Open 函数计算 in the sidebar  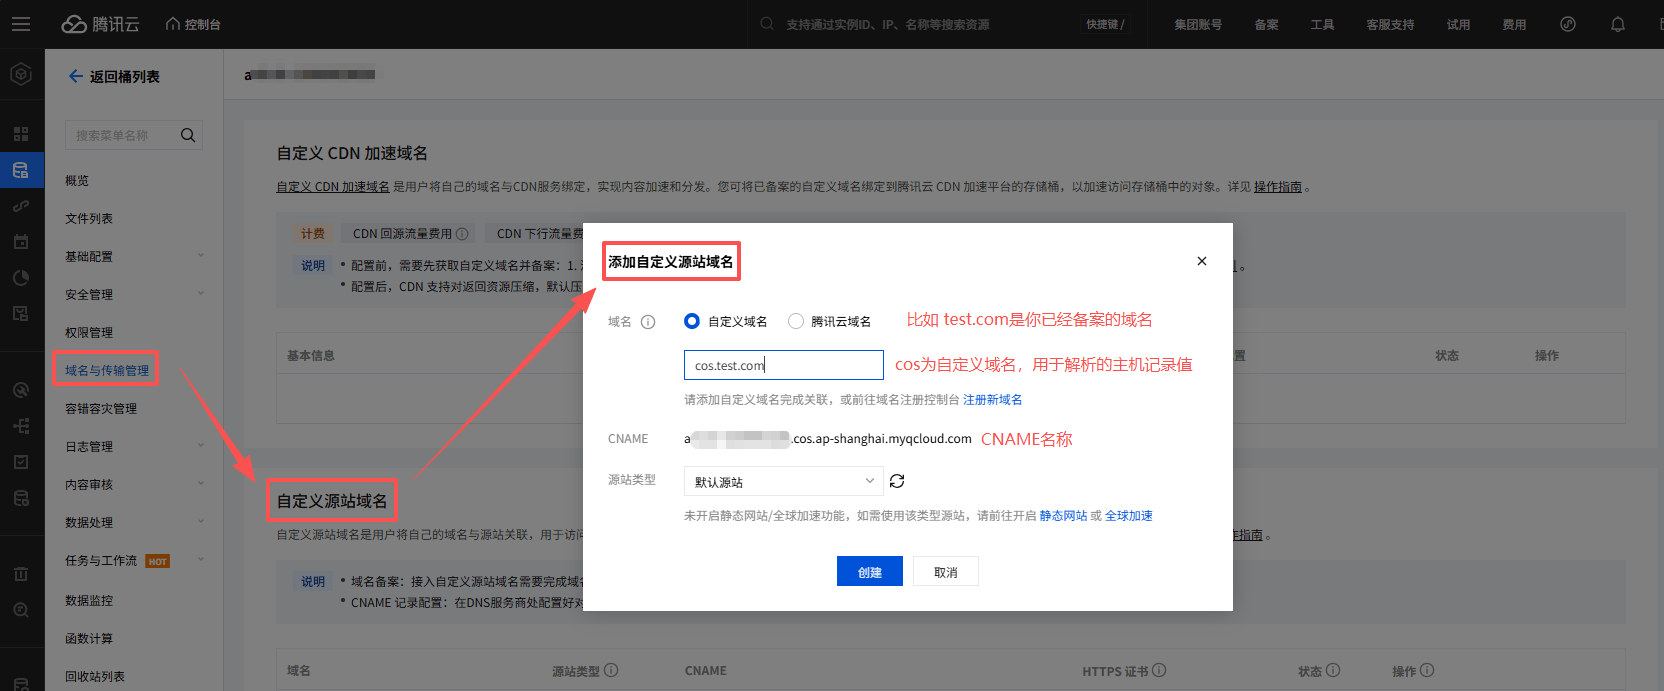click(x=89, y=638)
